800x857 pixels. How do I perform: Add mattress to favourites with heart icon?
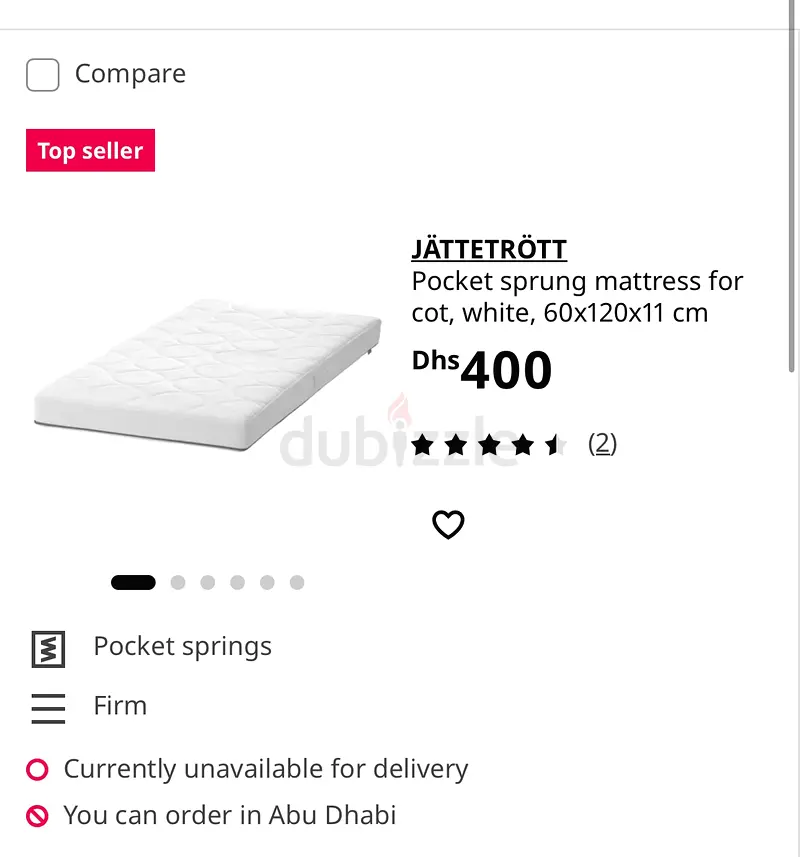[x=448, y=524]
